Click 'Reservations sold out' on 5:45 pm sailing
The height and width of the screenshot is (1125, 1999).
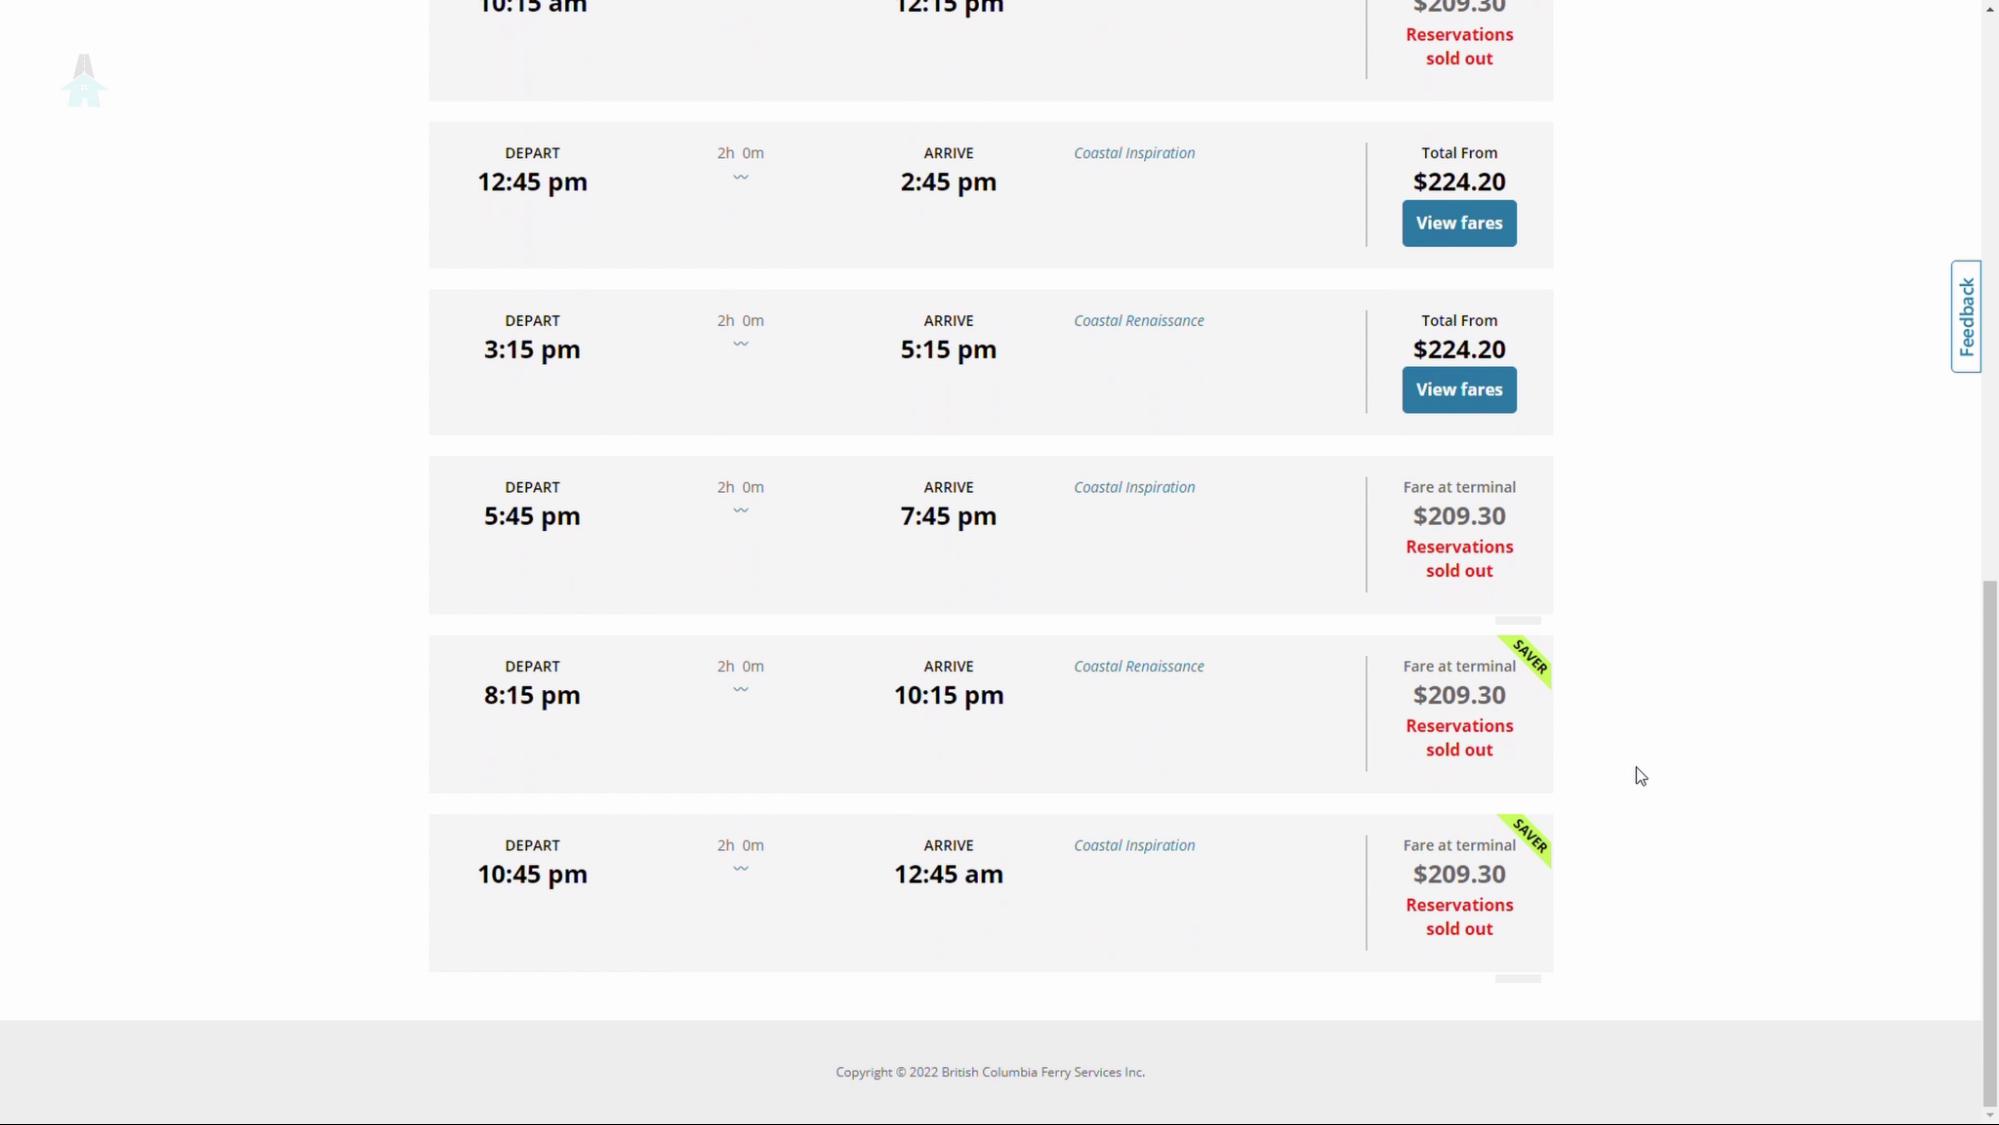click(1459, 559)
